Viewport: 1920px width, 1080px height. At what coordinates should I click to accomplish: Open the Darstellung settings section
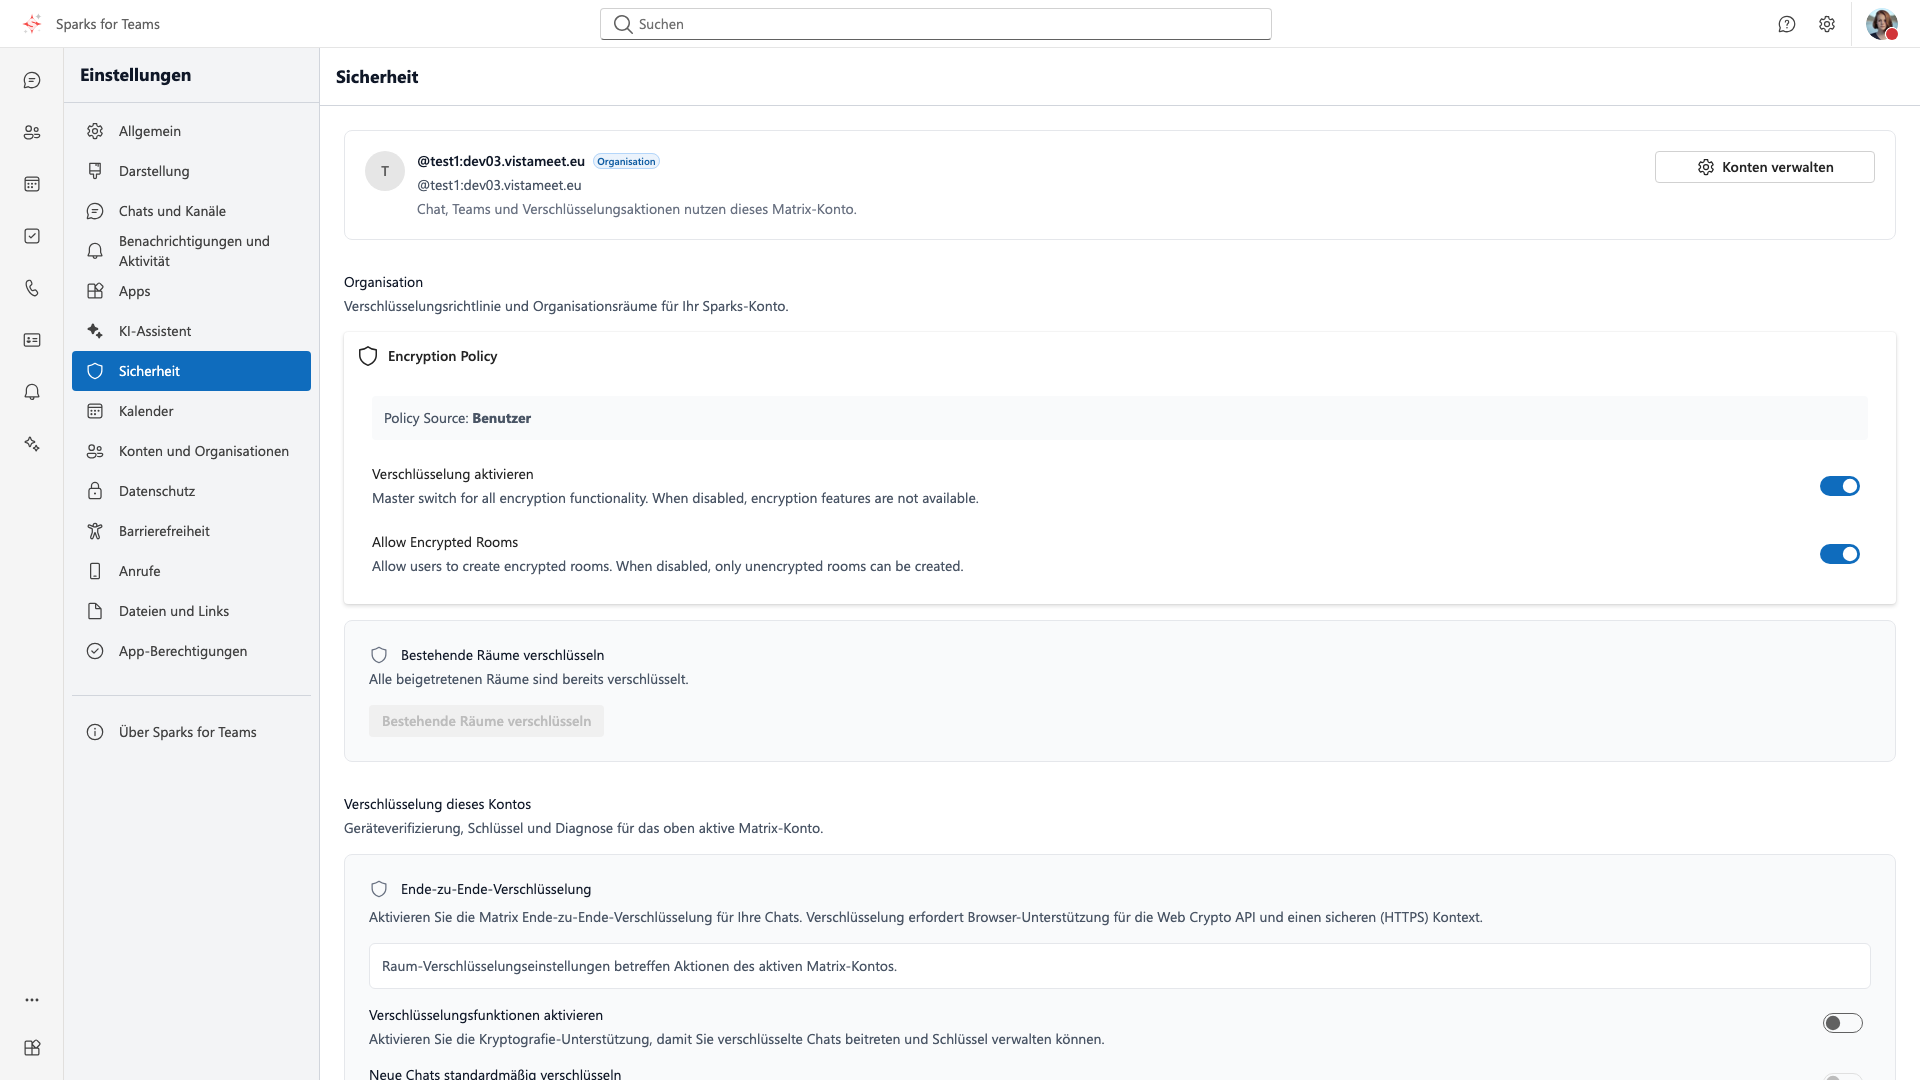click(191, 171)
